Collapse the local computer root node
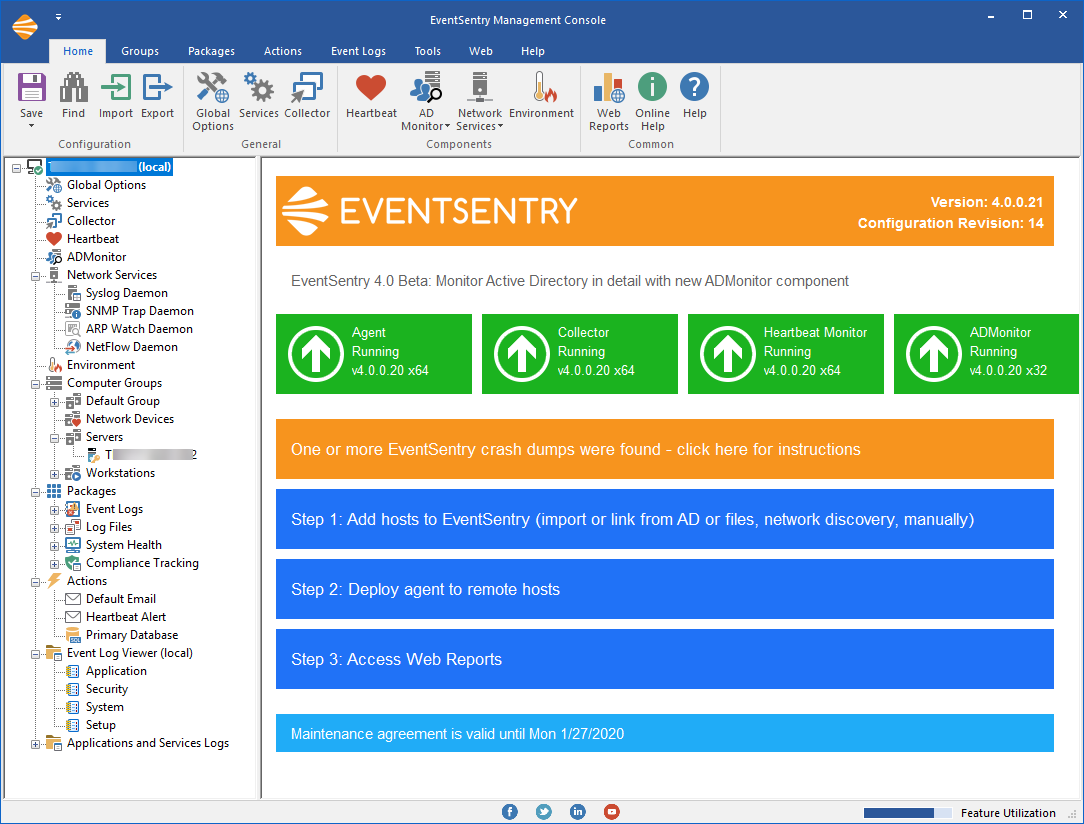 coord(17,168)
